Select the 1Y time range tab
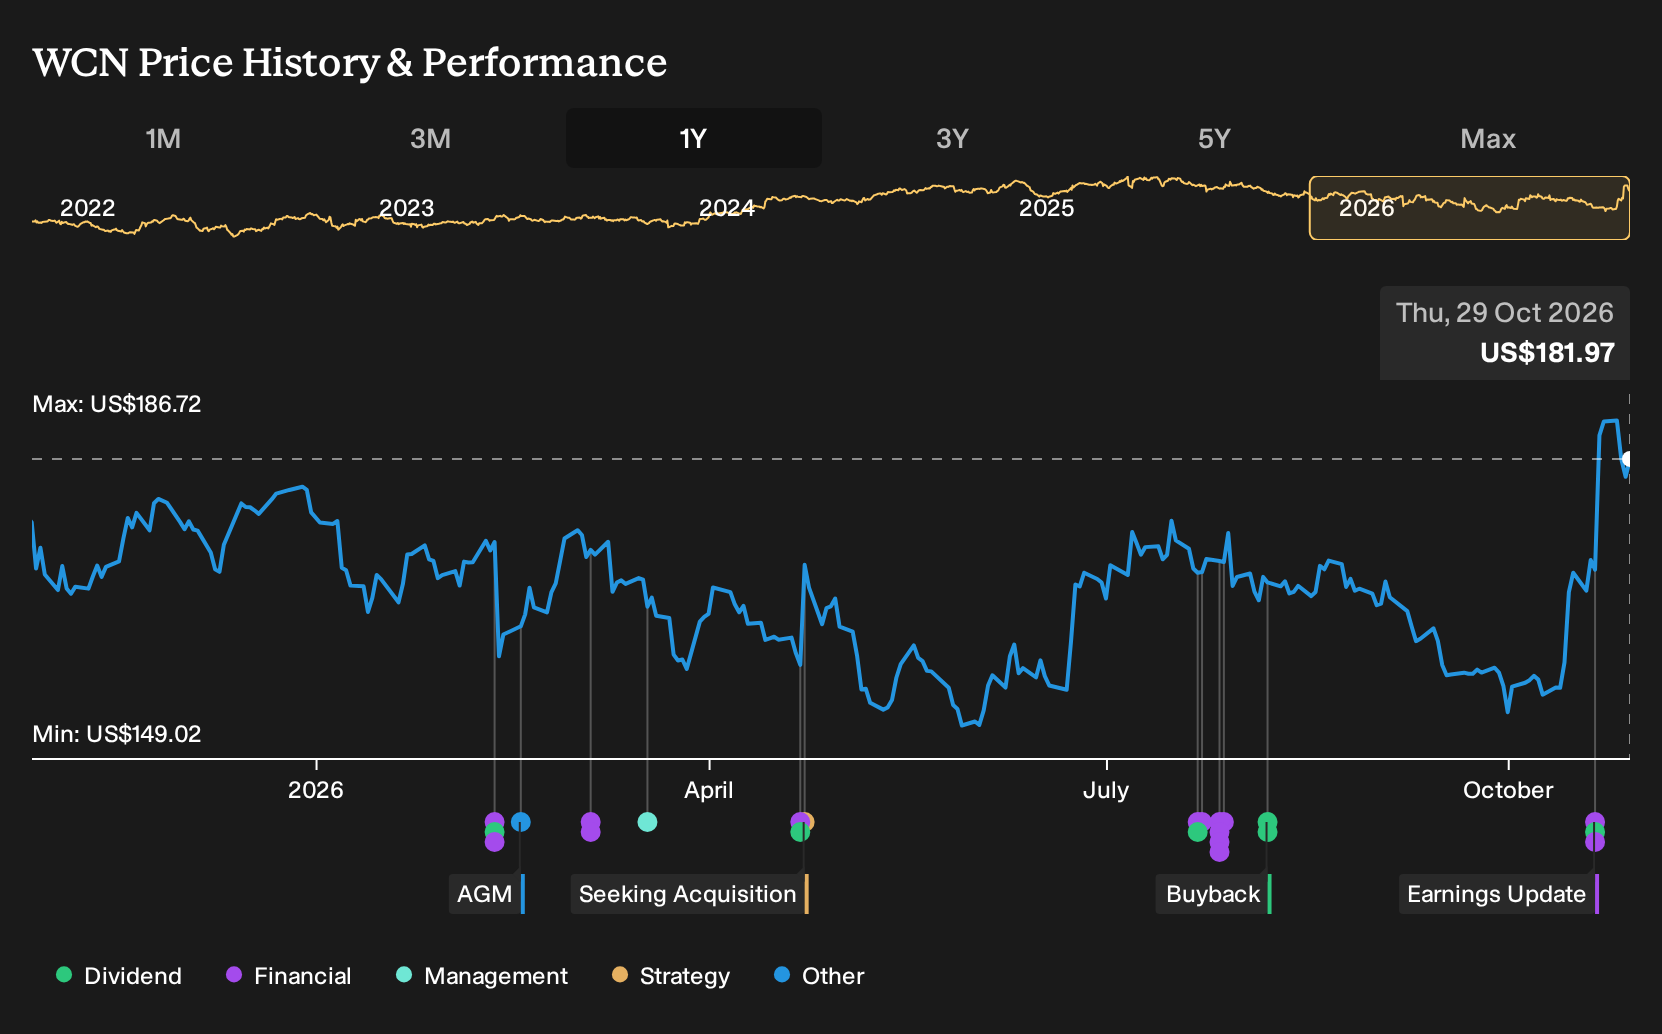This screenshot has height=1034, width=1662. [x=694, y=138]
